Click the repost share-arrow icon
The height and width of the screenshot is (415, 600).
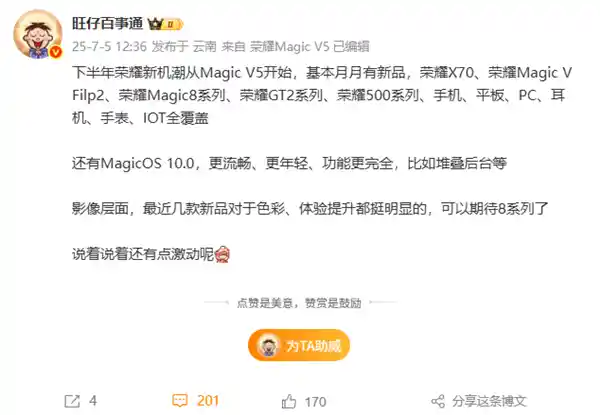72,401
